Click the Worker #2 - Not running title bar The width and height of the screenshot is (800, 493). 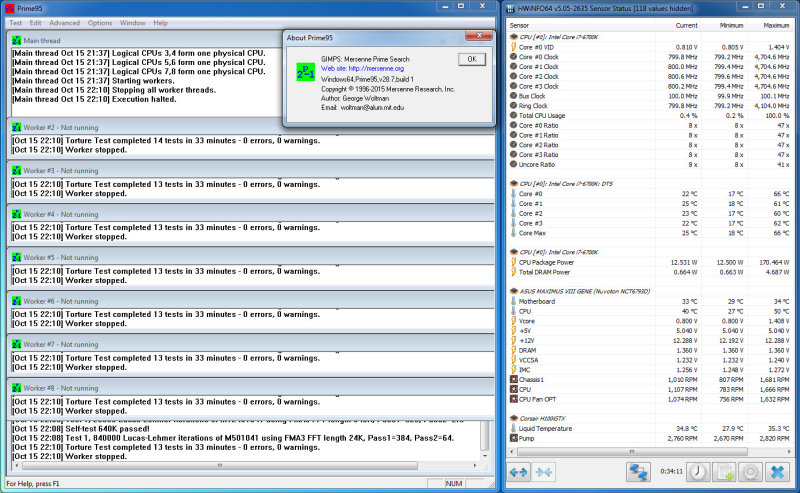251,128
